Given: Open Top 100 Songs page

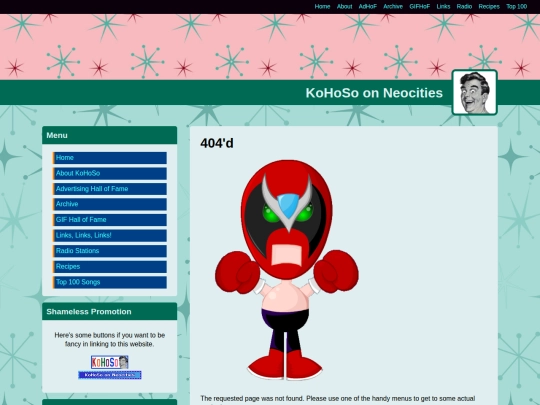Looking at the screenshot, I should click(110, 282).
